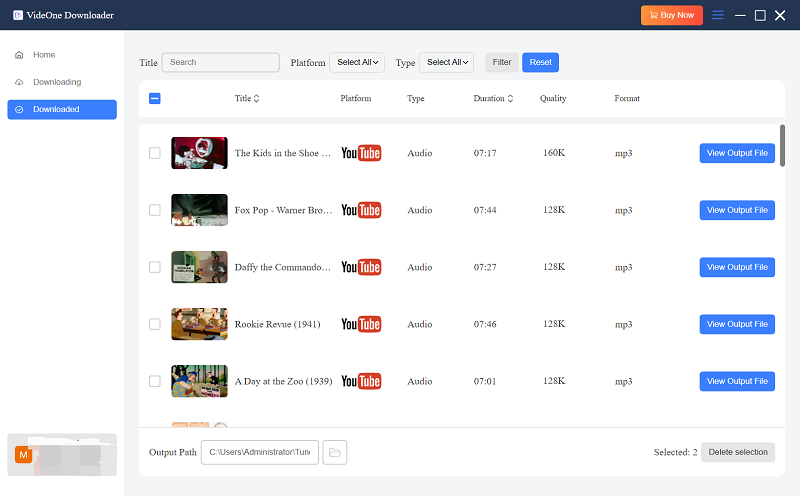Open the Type Select All dropdown

click(x=446, y=62)
